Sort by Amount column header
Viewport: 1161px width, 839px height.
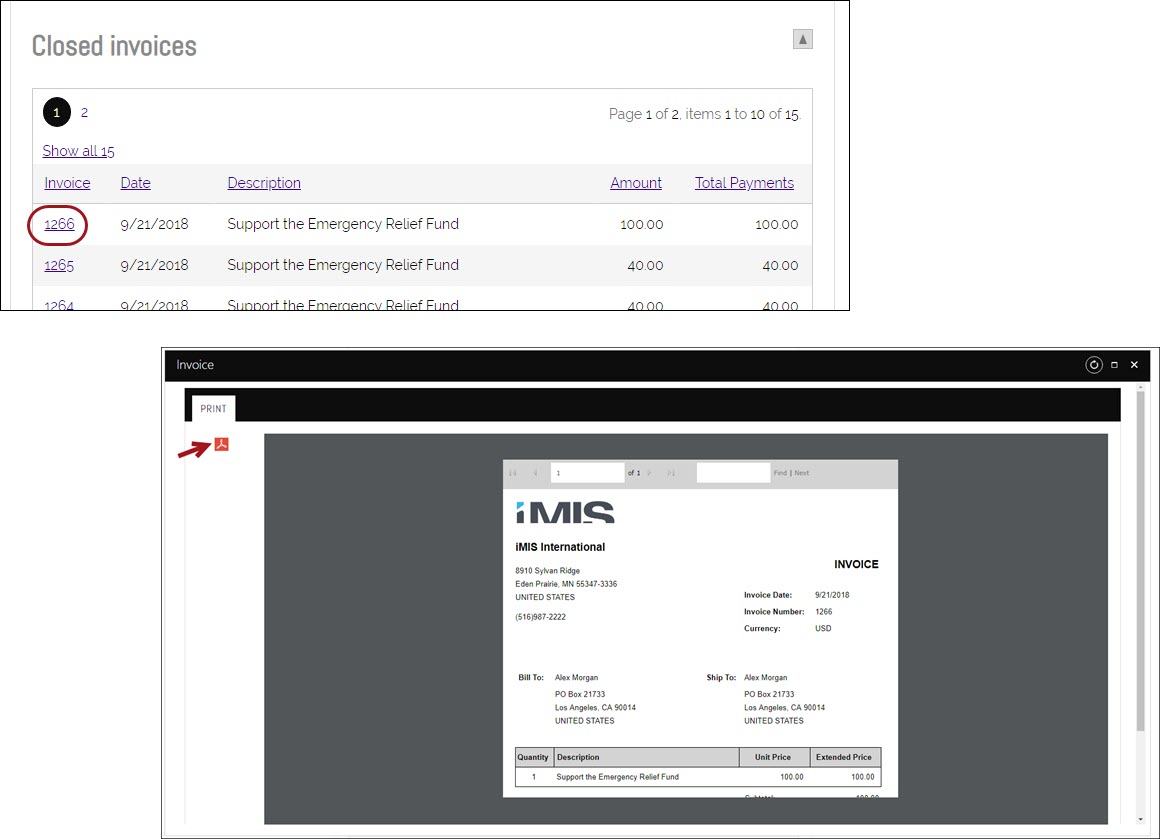(x=636, y=183)
